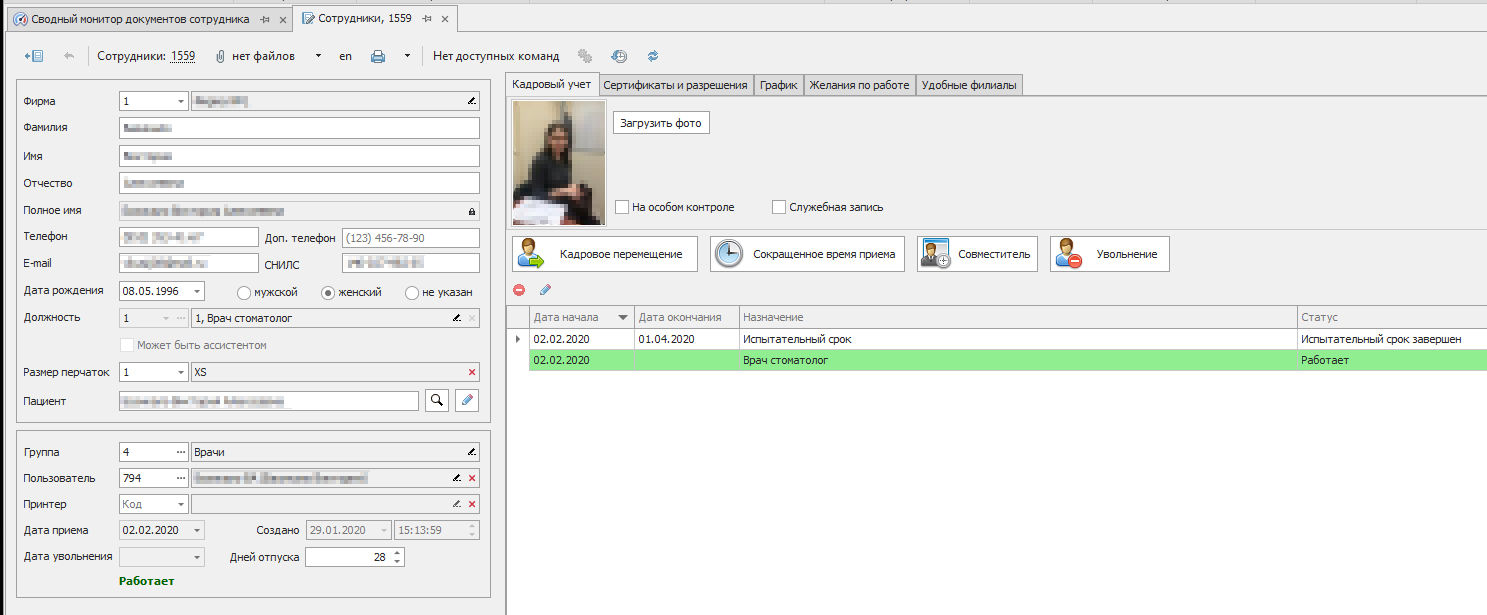This screenshot has width=1487, height=615.
Task: Click the magnifier search icon beside Пациент
Action: (436, 401)
